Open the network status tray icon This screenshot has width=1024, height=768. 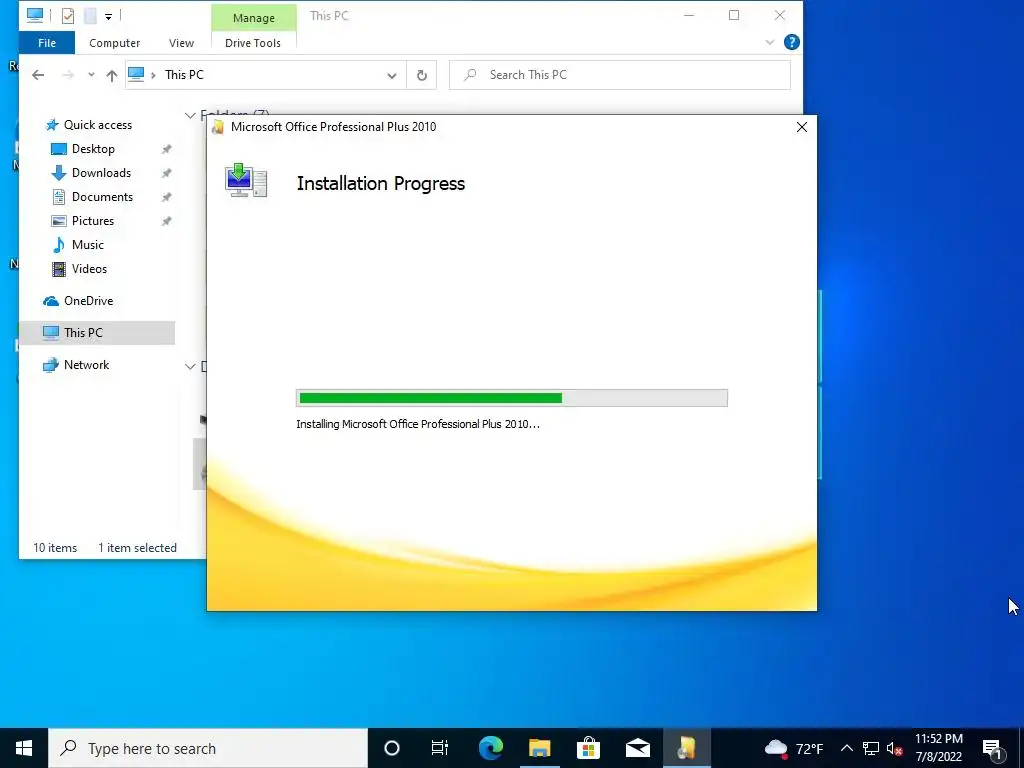pos(871,748)
